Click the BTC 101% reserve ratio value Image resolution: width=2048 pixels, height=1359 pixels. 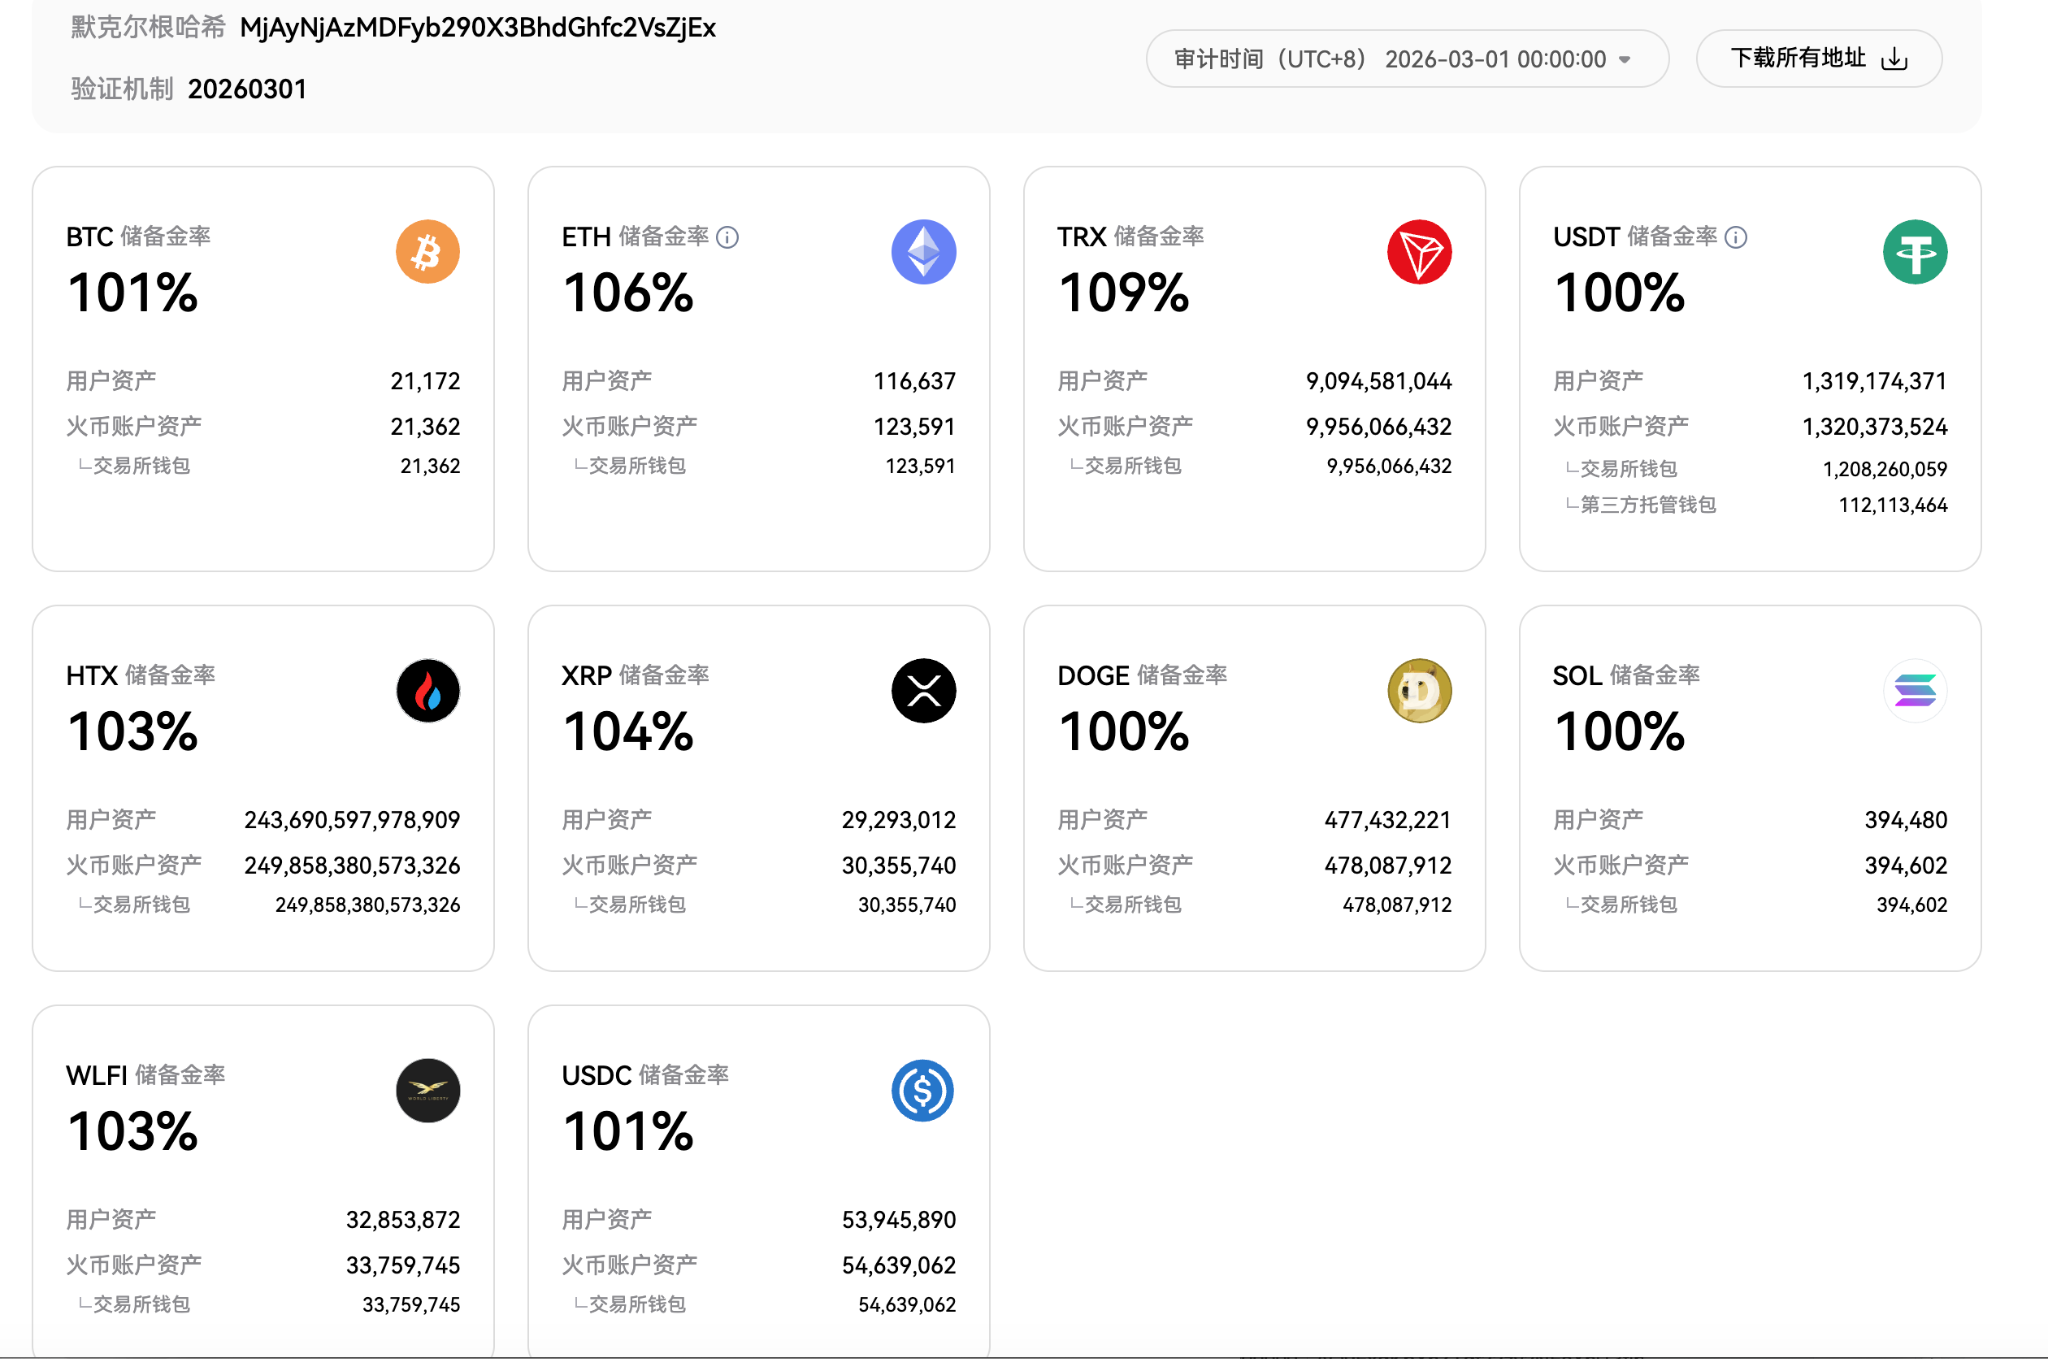pos(133,294)
